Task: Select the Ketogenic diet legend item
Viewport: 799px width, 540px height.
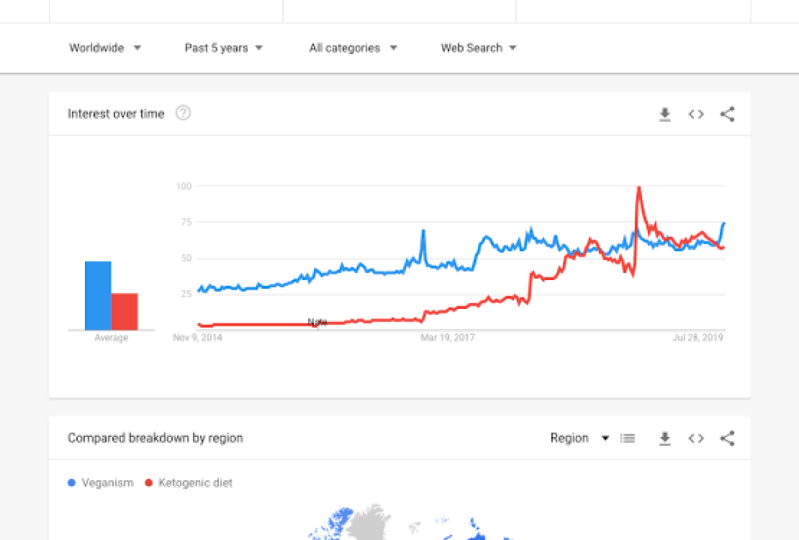Action: click(x=189, y=483)
